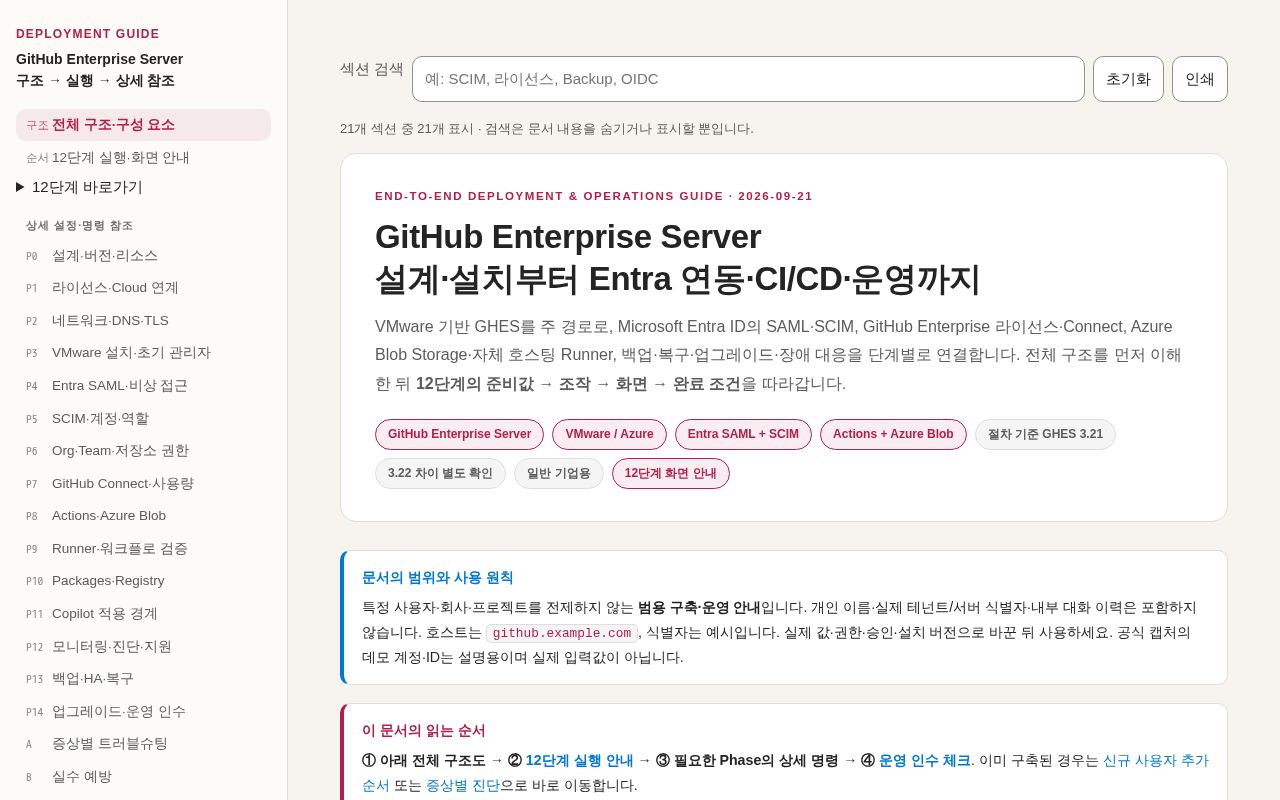This screenshot has height=800, width=1280.
Task: Select P8 Actions·Azure Blob link
Action: (x=143, y=516)
